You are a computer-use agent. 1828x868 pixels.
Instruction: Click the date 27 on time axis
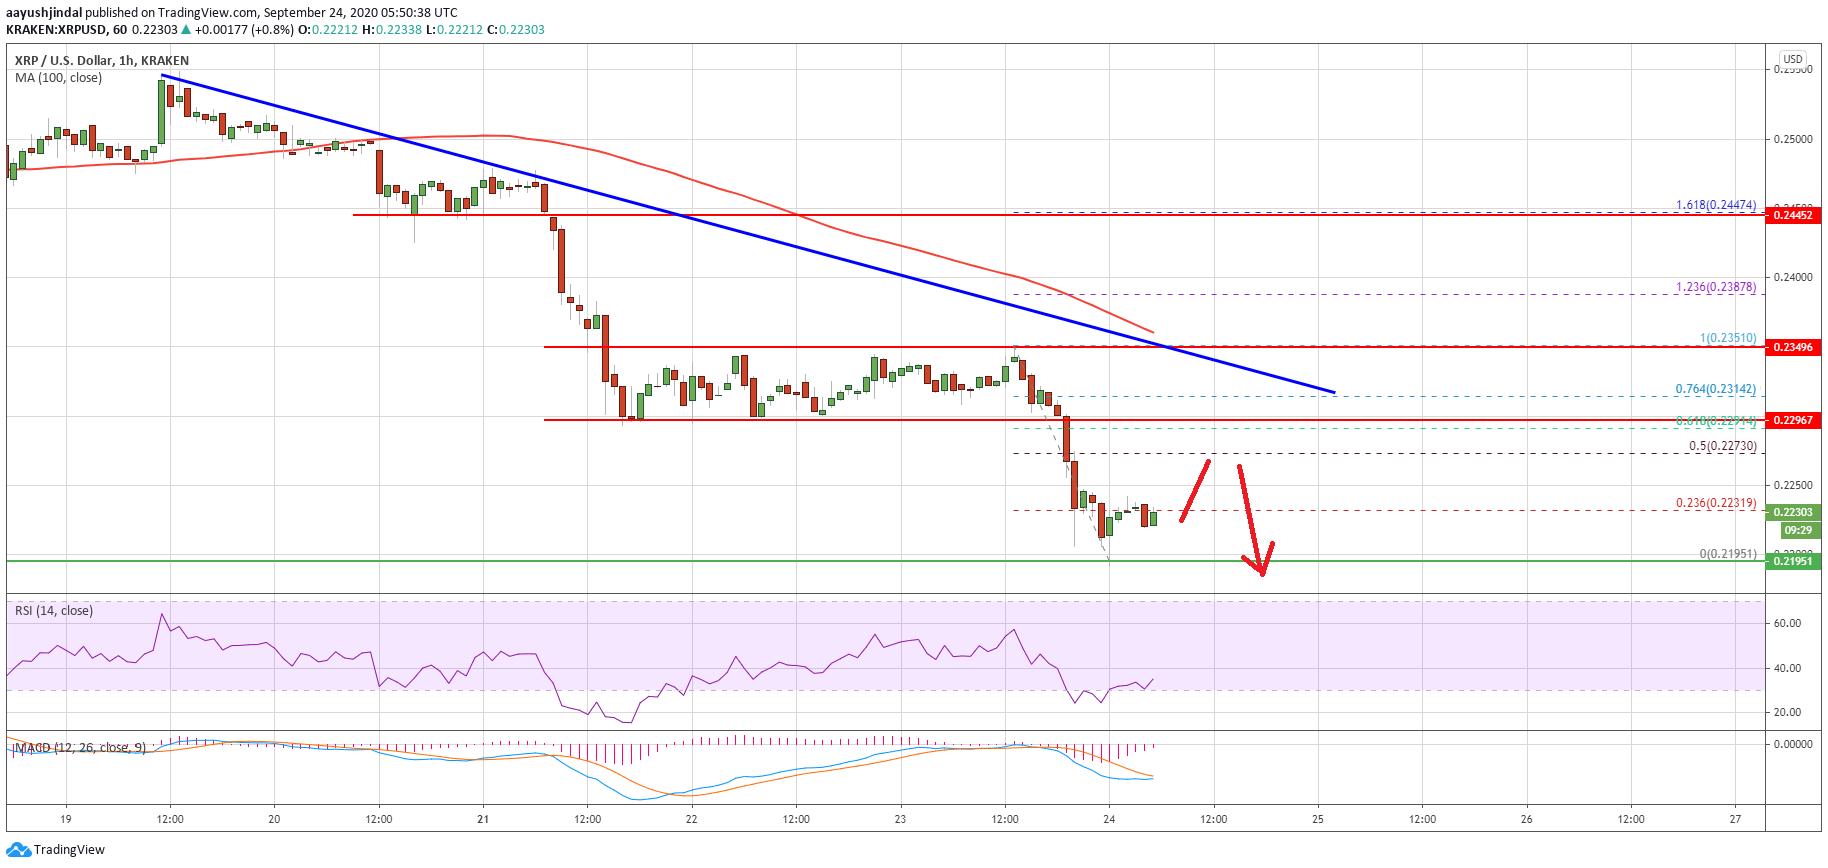1735,819
